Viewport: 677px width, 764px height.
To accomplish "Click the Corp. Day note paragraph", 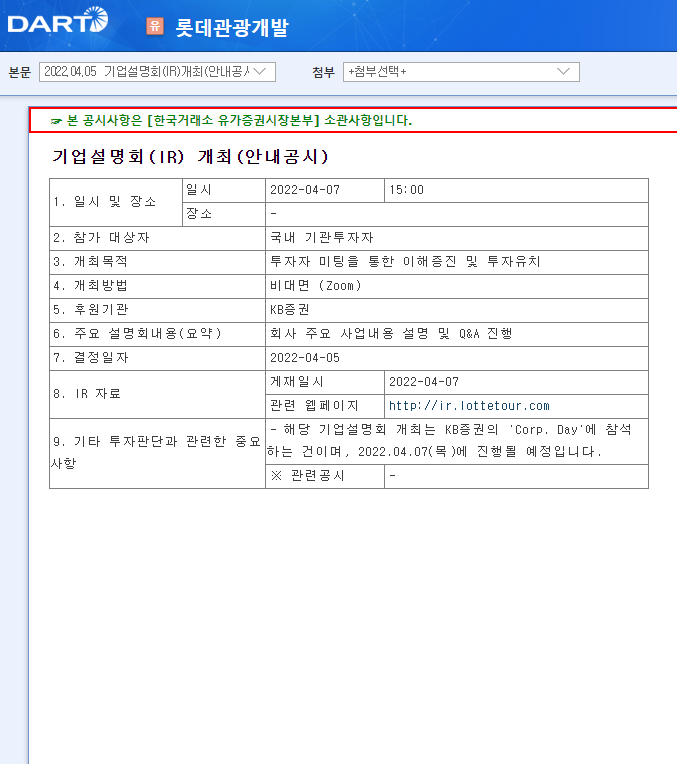I will tap(449, 440).
